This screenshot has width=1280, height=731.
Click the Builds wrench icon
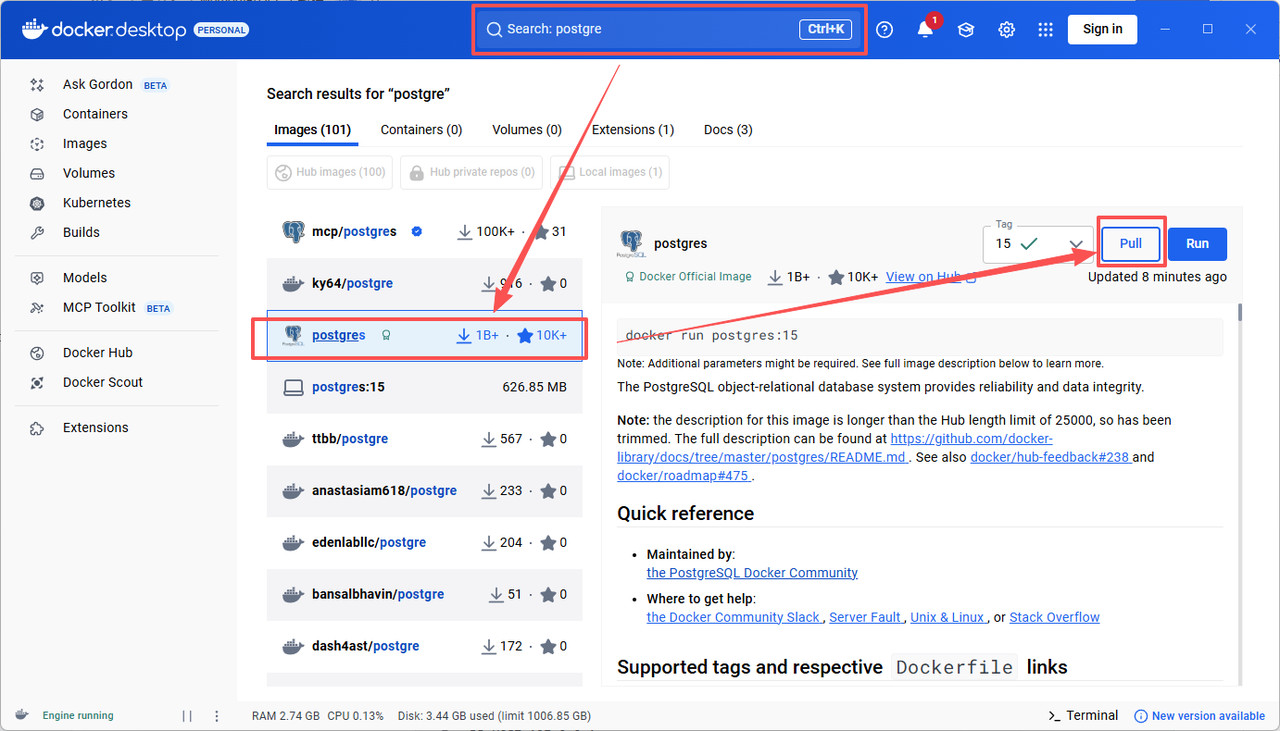[37, 232]
